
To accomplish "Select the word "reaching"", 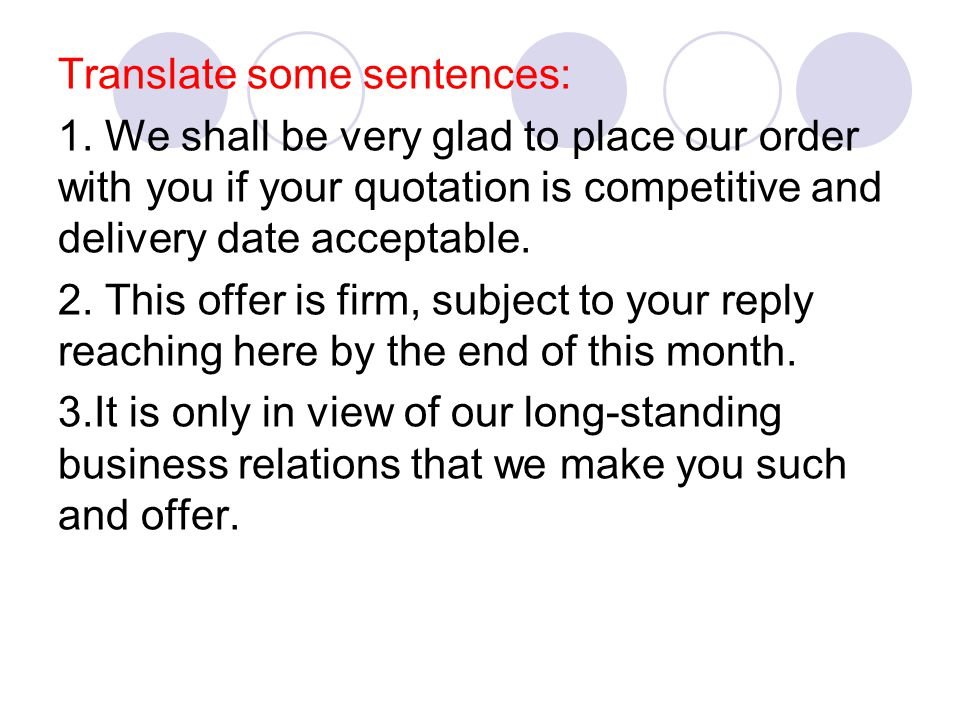I will click(140, 353).
